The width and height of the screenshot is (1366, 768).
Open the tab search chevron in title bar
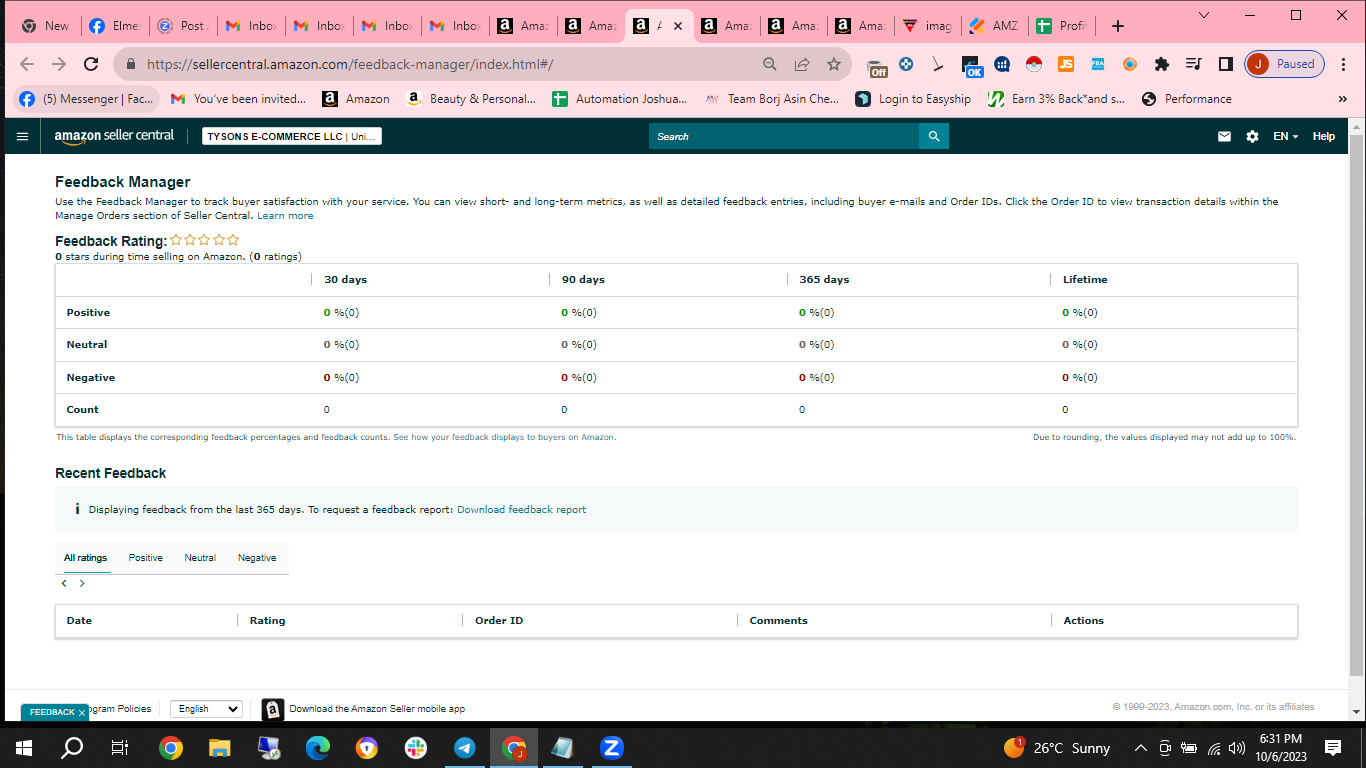click(x=1203, y=15)
